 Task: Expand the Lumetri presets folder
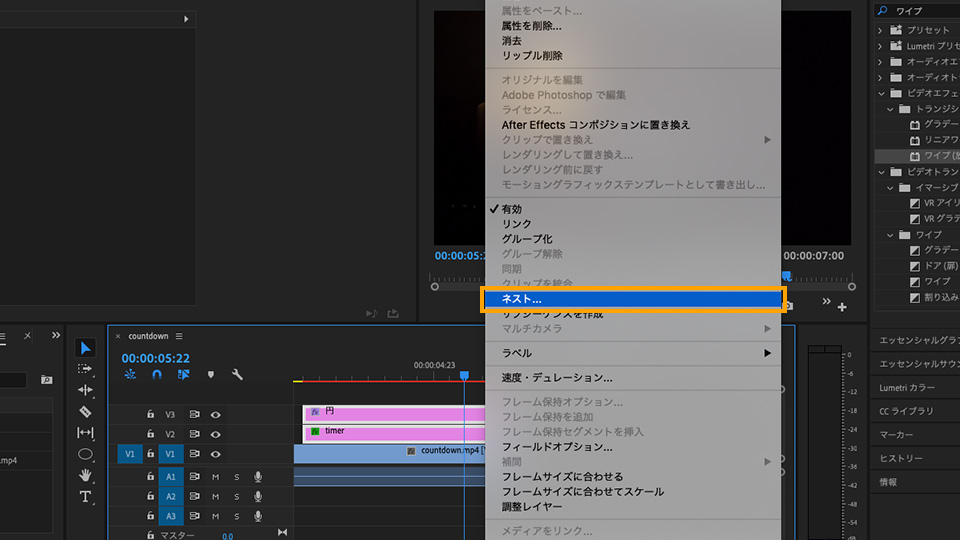(880, 46)
